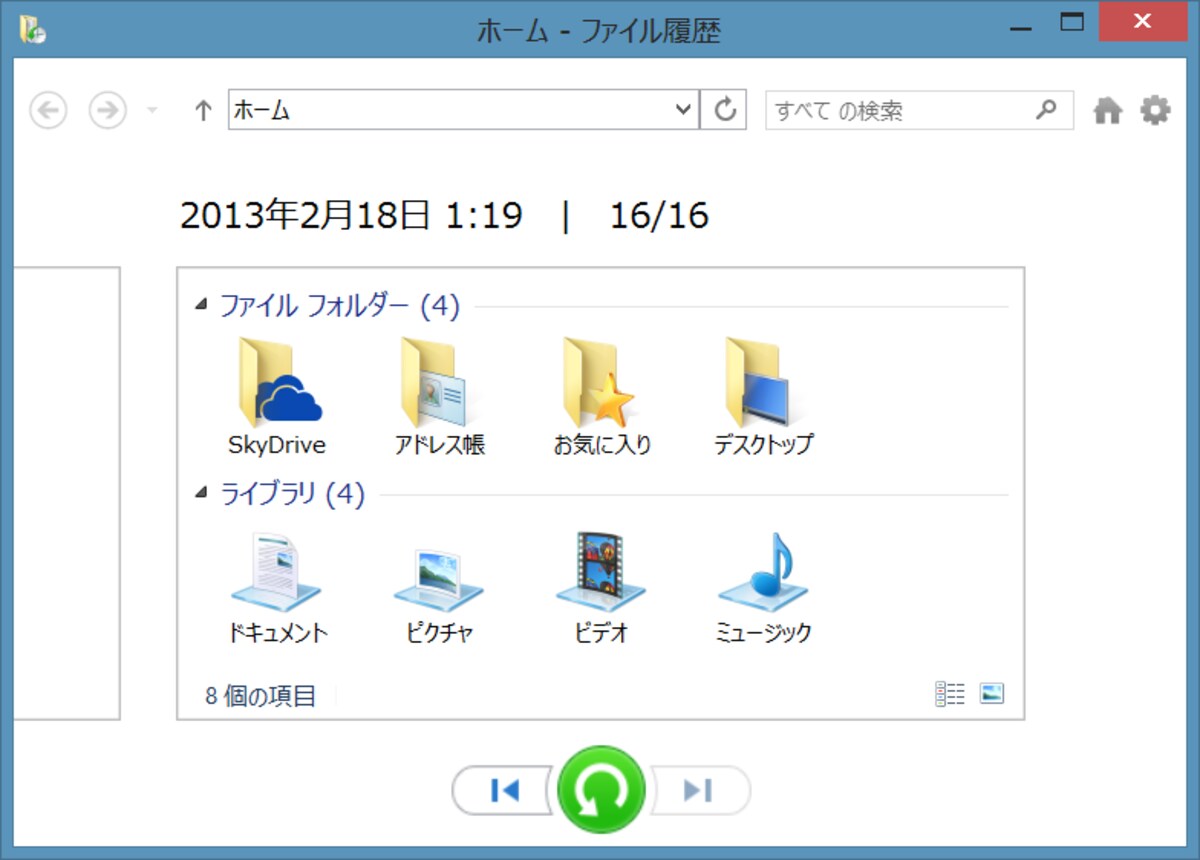Screen dimensions: 1200x860
Task: Switch to large icons view
Action: [991, 693]
